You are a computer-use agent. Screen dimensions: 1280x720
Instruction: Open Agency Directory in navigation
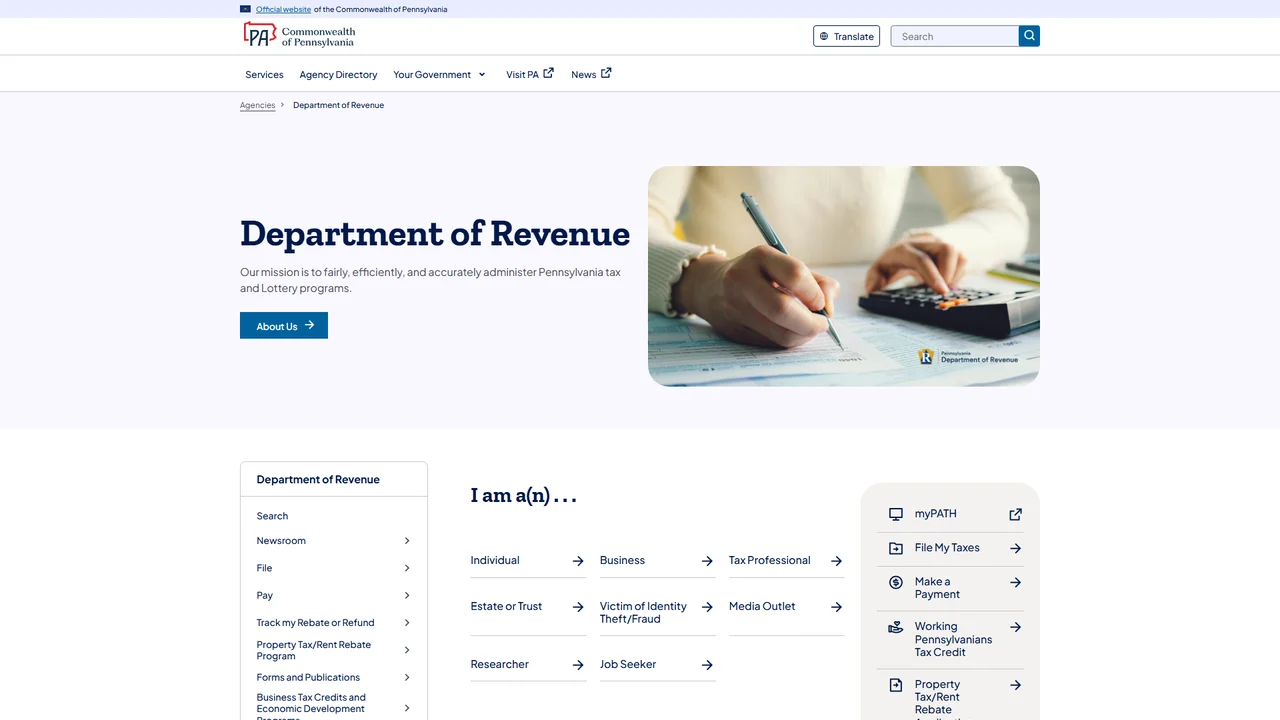coord(338,74)
